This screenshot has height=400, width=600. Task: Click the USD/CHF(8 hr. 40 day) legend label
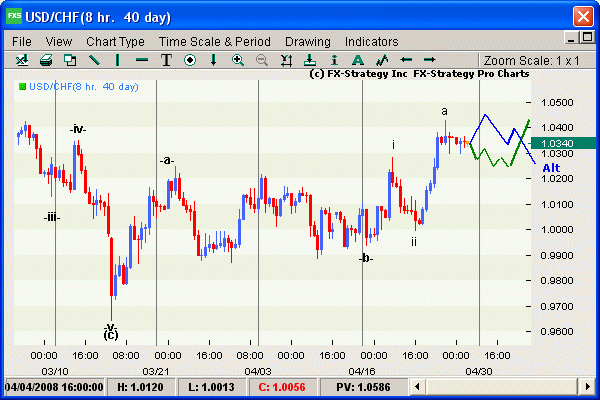[84, 87]
